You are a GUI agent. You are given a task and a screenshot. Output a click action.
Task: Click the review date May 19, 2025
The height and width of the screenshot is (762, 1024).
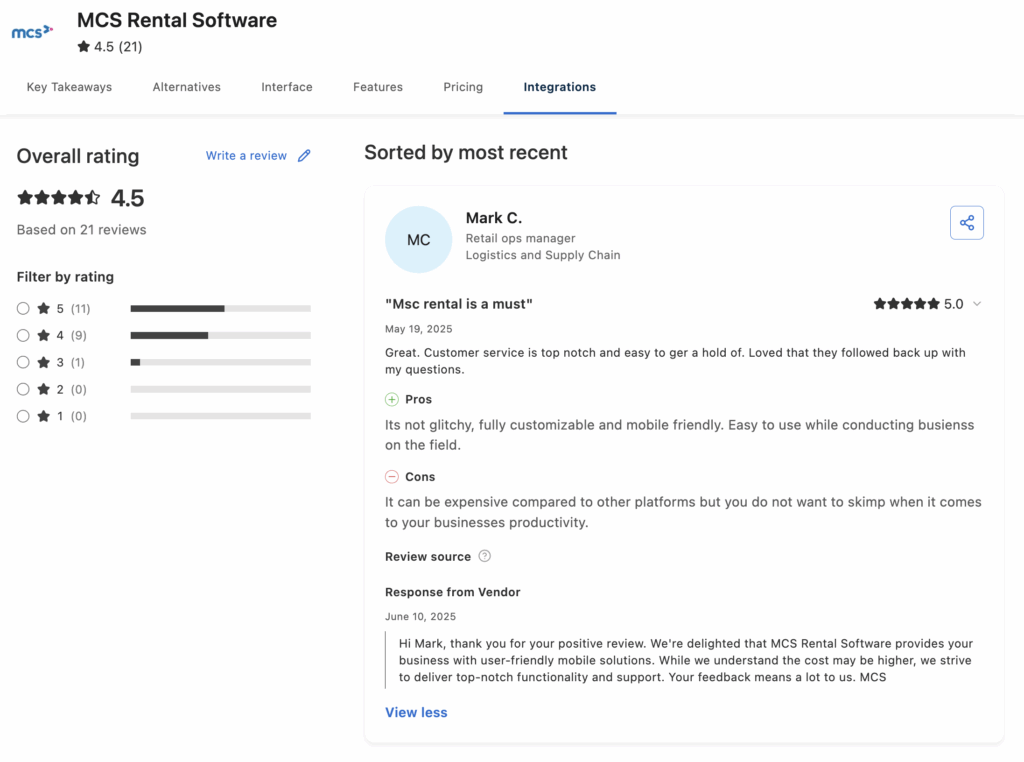[x=419, y=329]
